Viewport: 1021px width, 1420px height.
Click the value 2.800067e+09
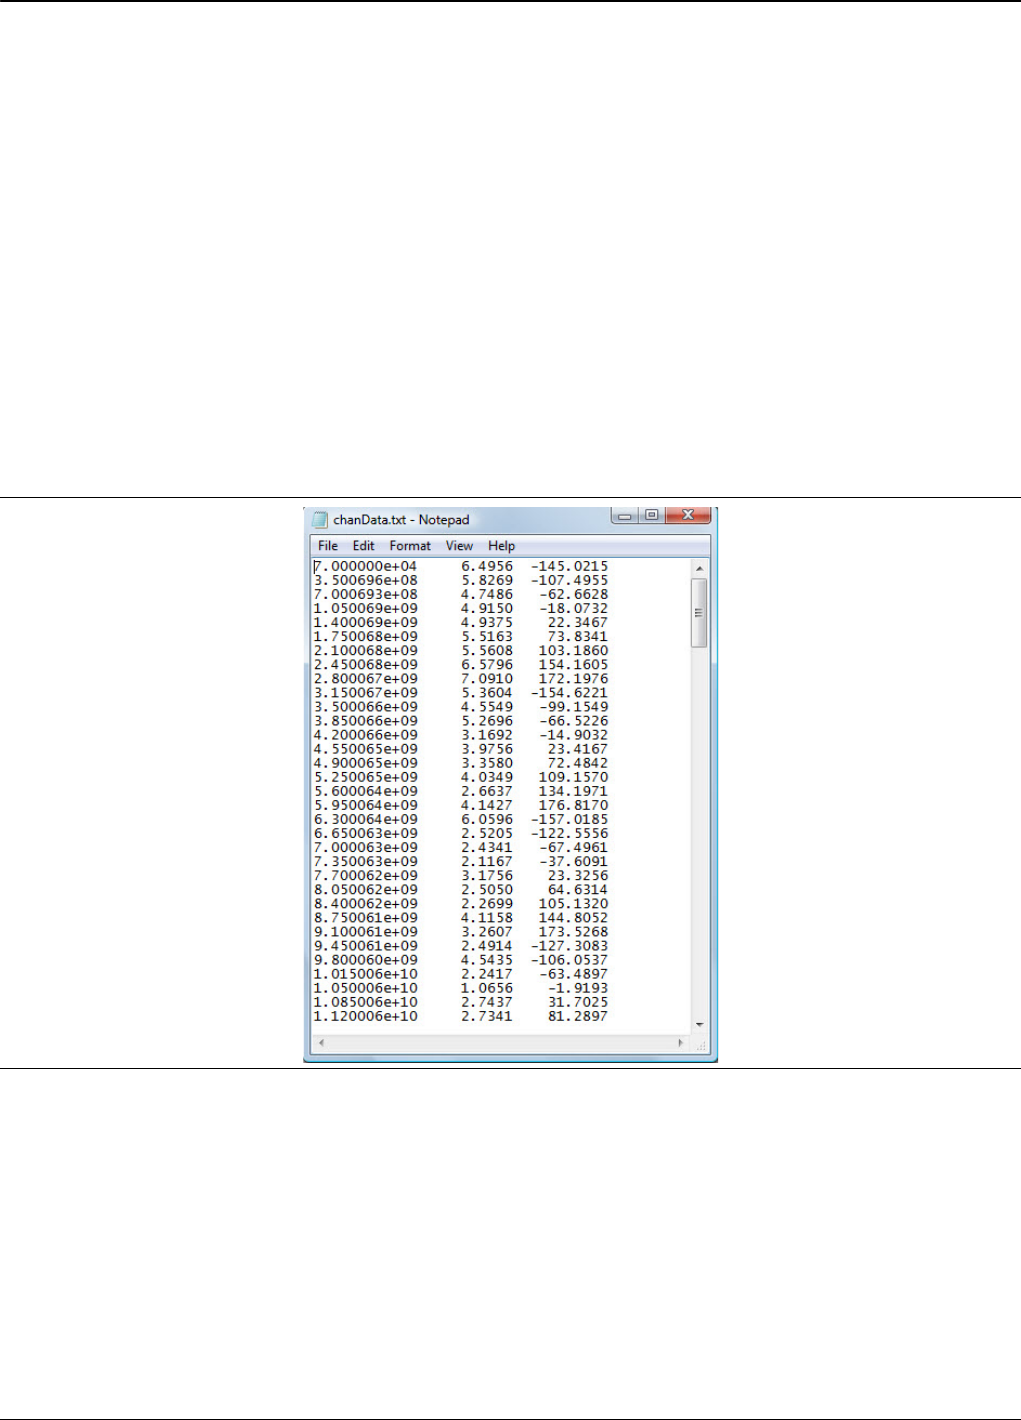coord(366,678)
